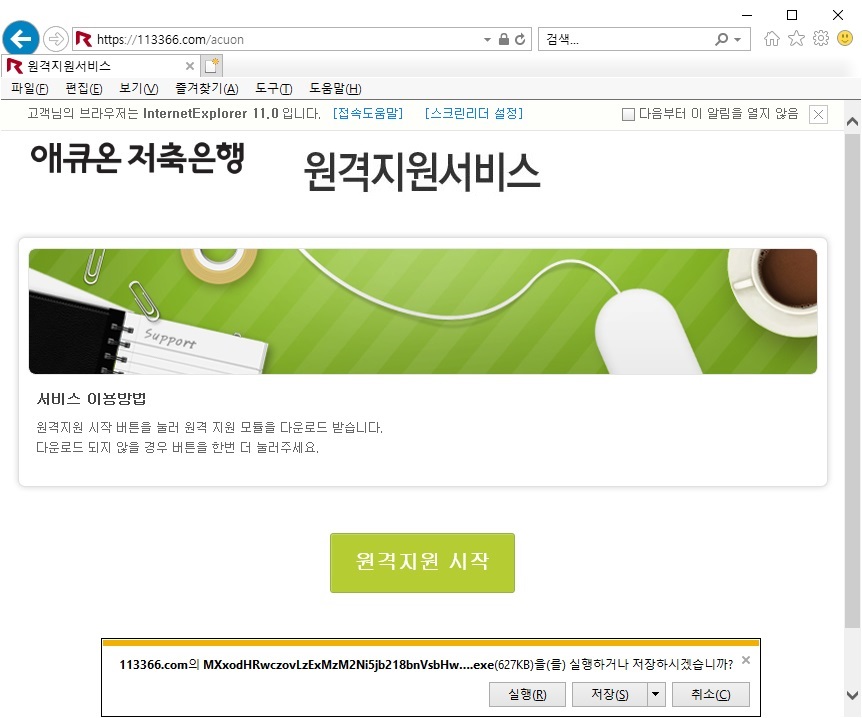Refresh the page with the reload icon
Viewport: 862px width, 718px height.
pyautogui.click(x=520, y=39)
